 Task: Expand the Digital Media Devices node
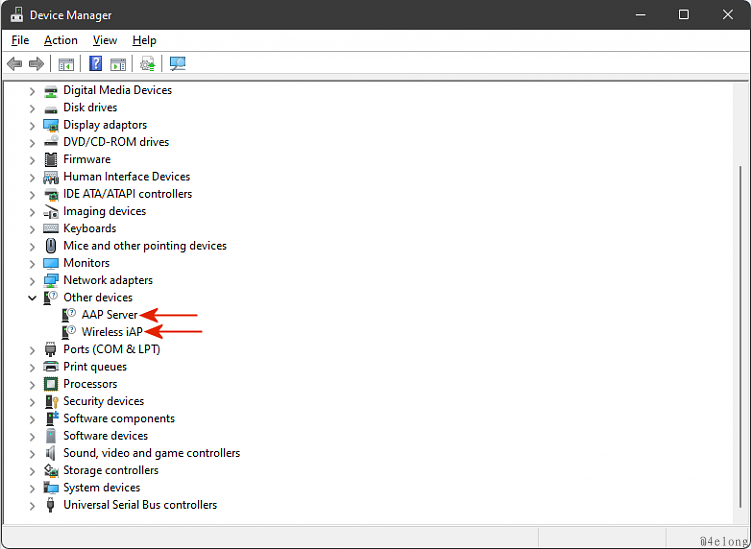click(x=32, y=91)
